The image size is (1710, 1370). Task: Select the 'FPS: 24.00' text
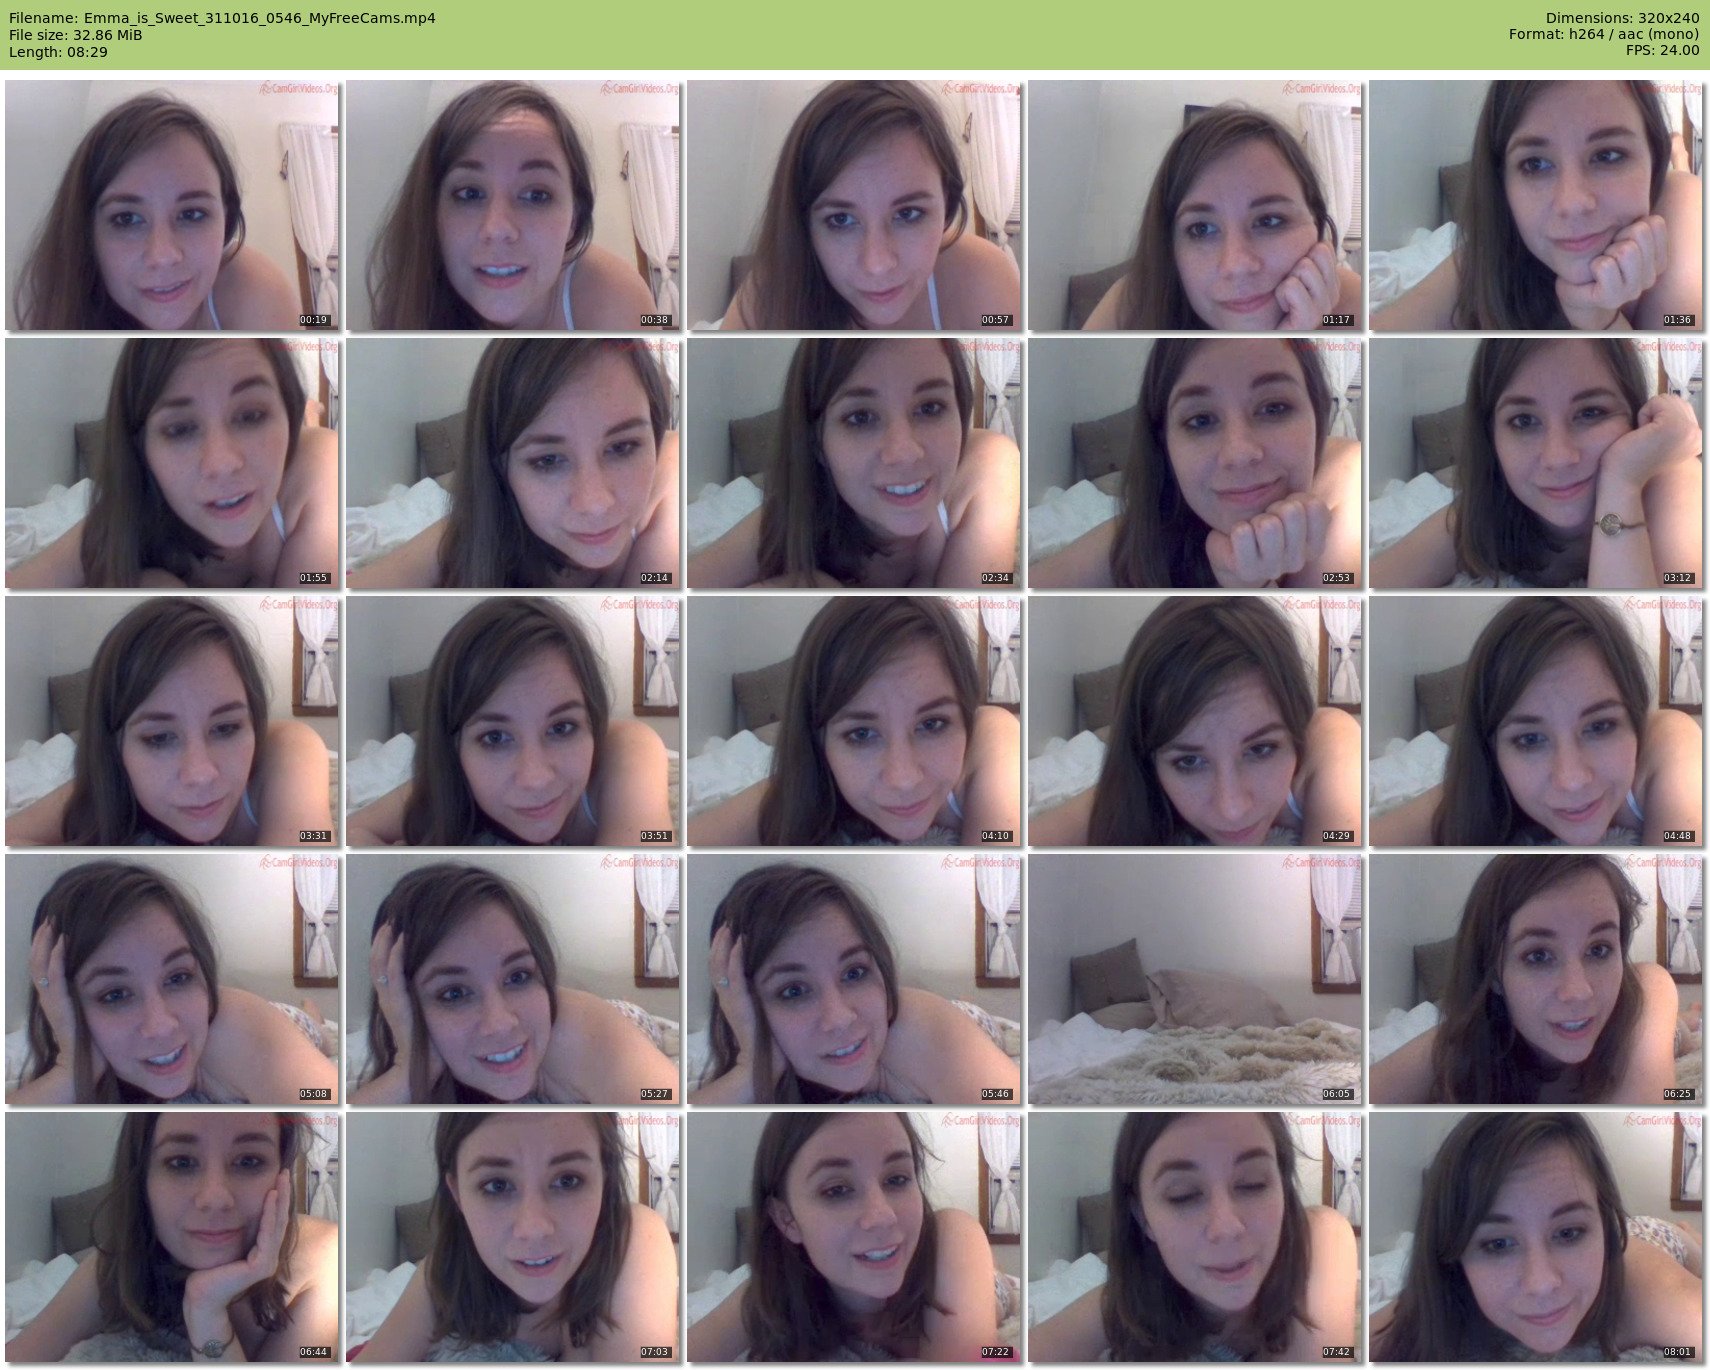pos(1662,51)
